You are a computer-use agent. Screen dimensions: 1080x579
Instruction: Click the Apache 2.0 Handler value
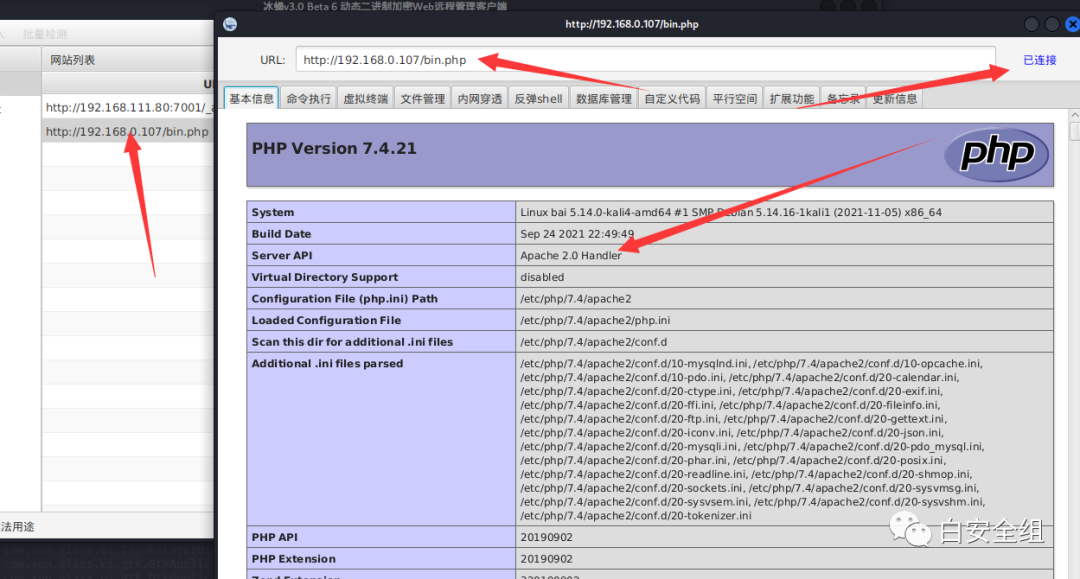click(571, 255)
